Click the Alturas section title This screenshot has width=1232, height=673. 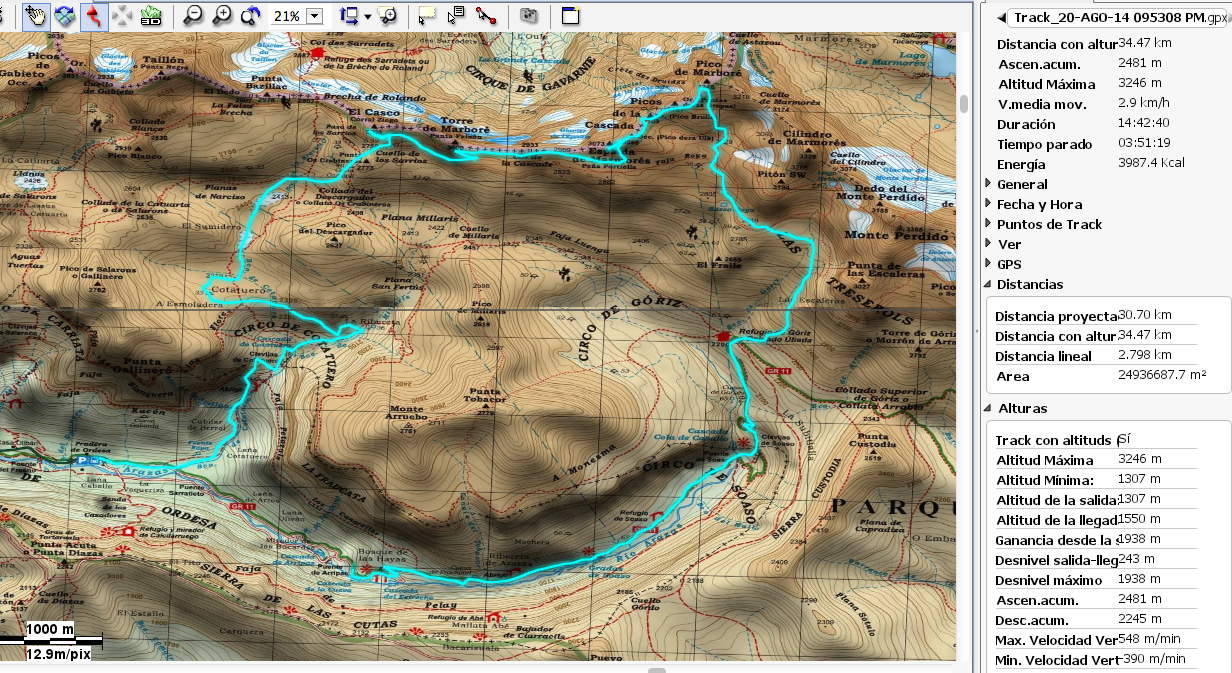(x=1022, y=408)
